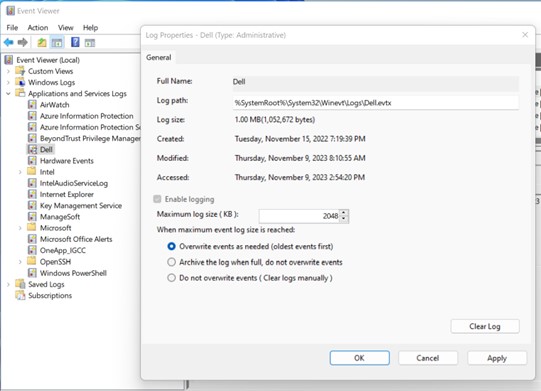Click the Subscriptions icon

pos(20,295)
